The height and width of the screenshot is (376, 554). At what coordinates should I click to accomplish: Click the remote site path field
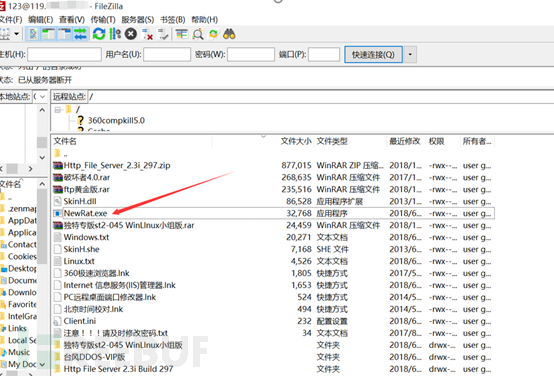(320, 96)
